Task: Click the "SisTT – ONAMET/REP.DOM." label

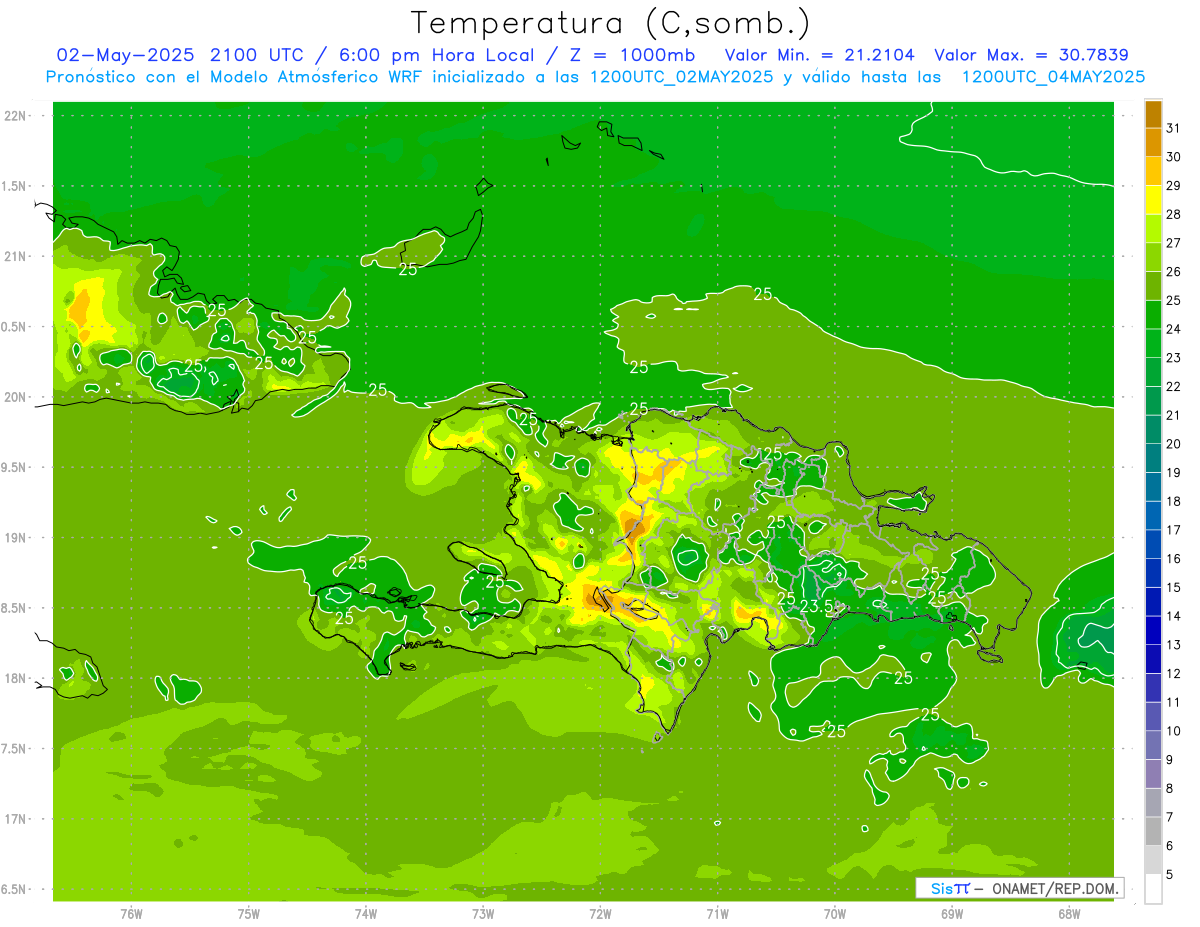Action: pyautogui.click(x=1020, y=888)
